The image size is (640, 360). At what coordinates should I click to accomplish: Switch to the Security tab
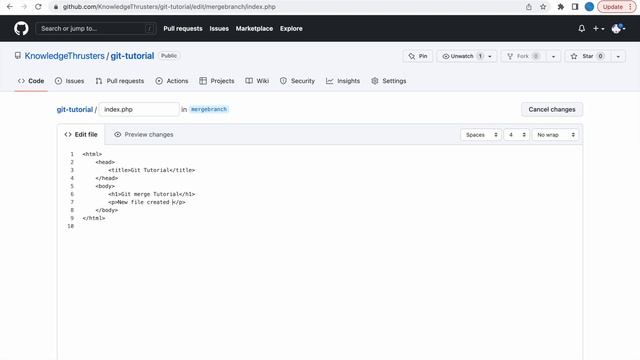point(297,81)
